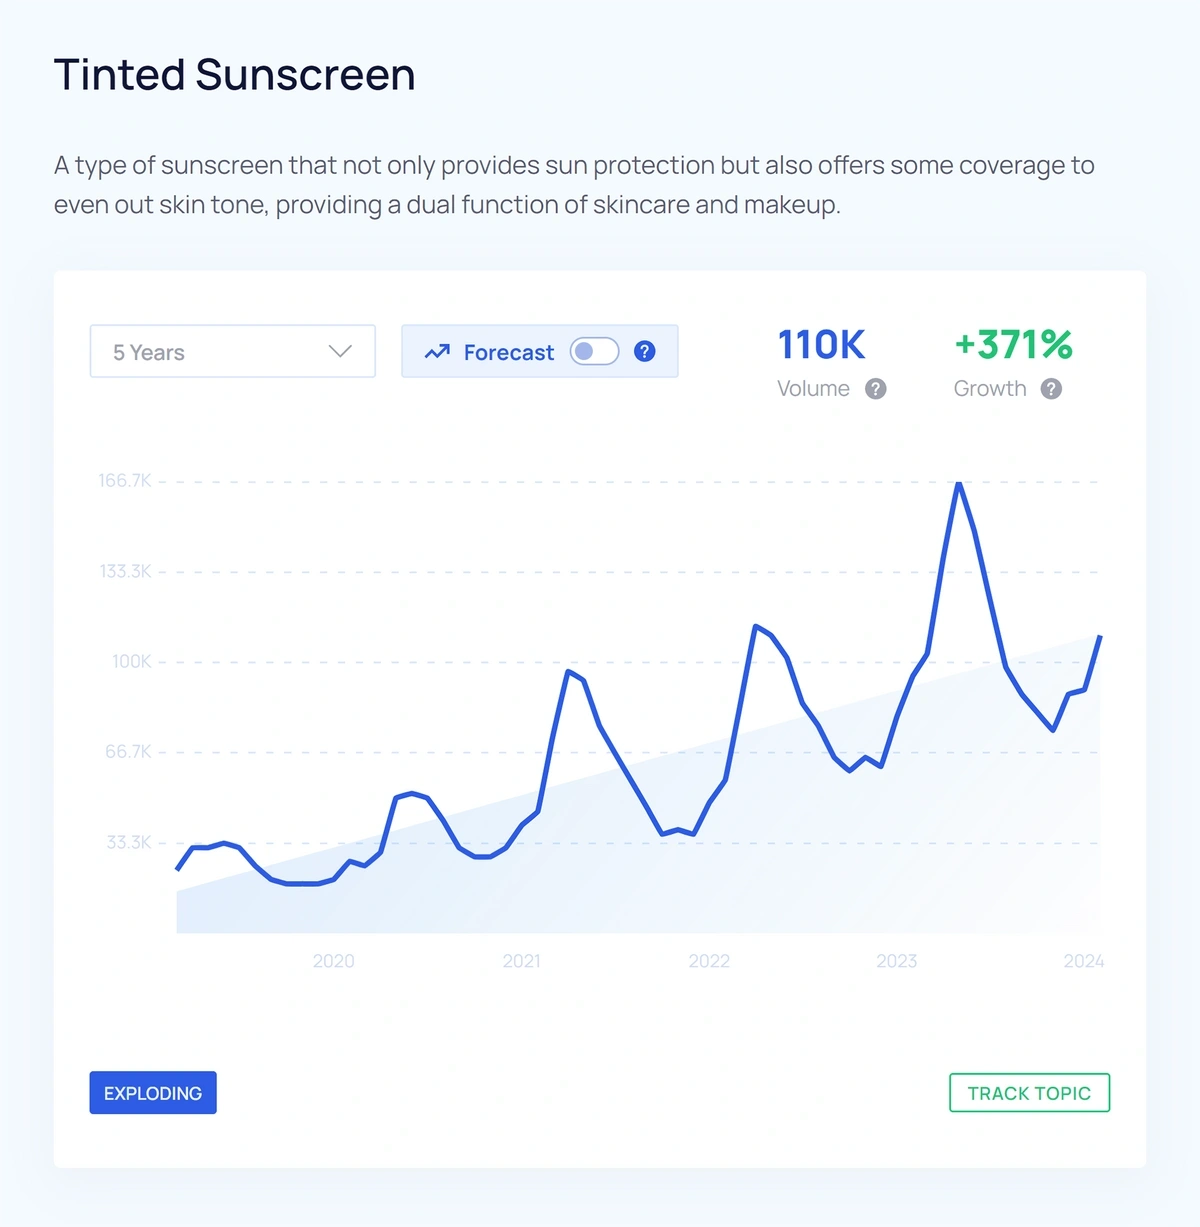Screen dimensions: 1200x1227
Task: Select the 2022 axis label
Action: tap(710, 961)
